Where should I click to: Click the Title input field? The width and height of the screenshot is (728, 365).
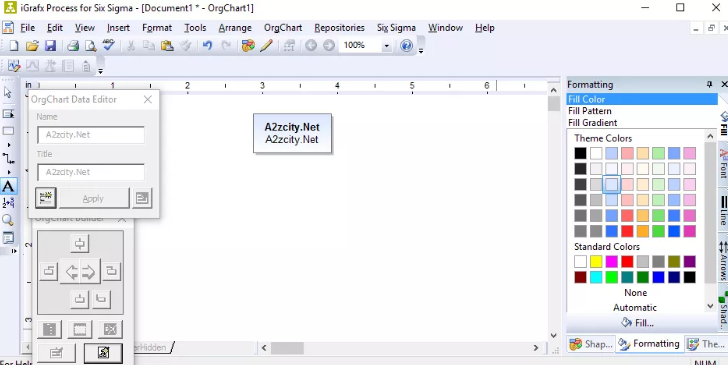91,172
